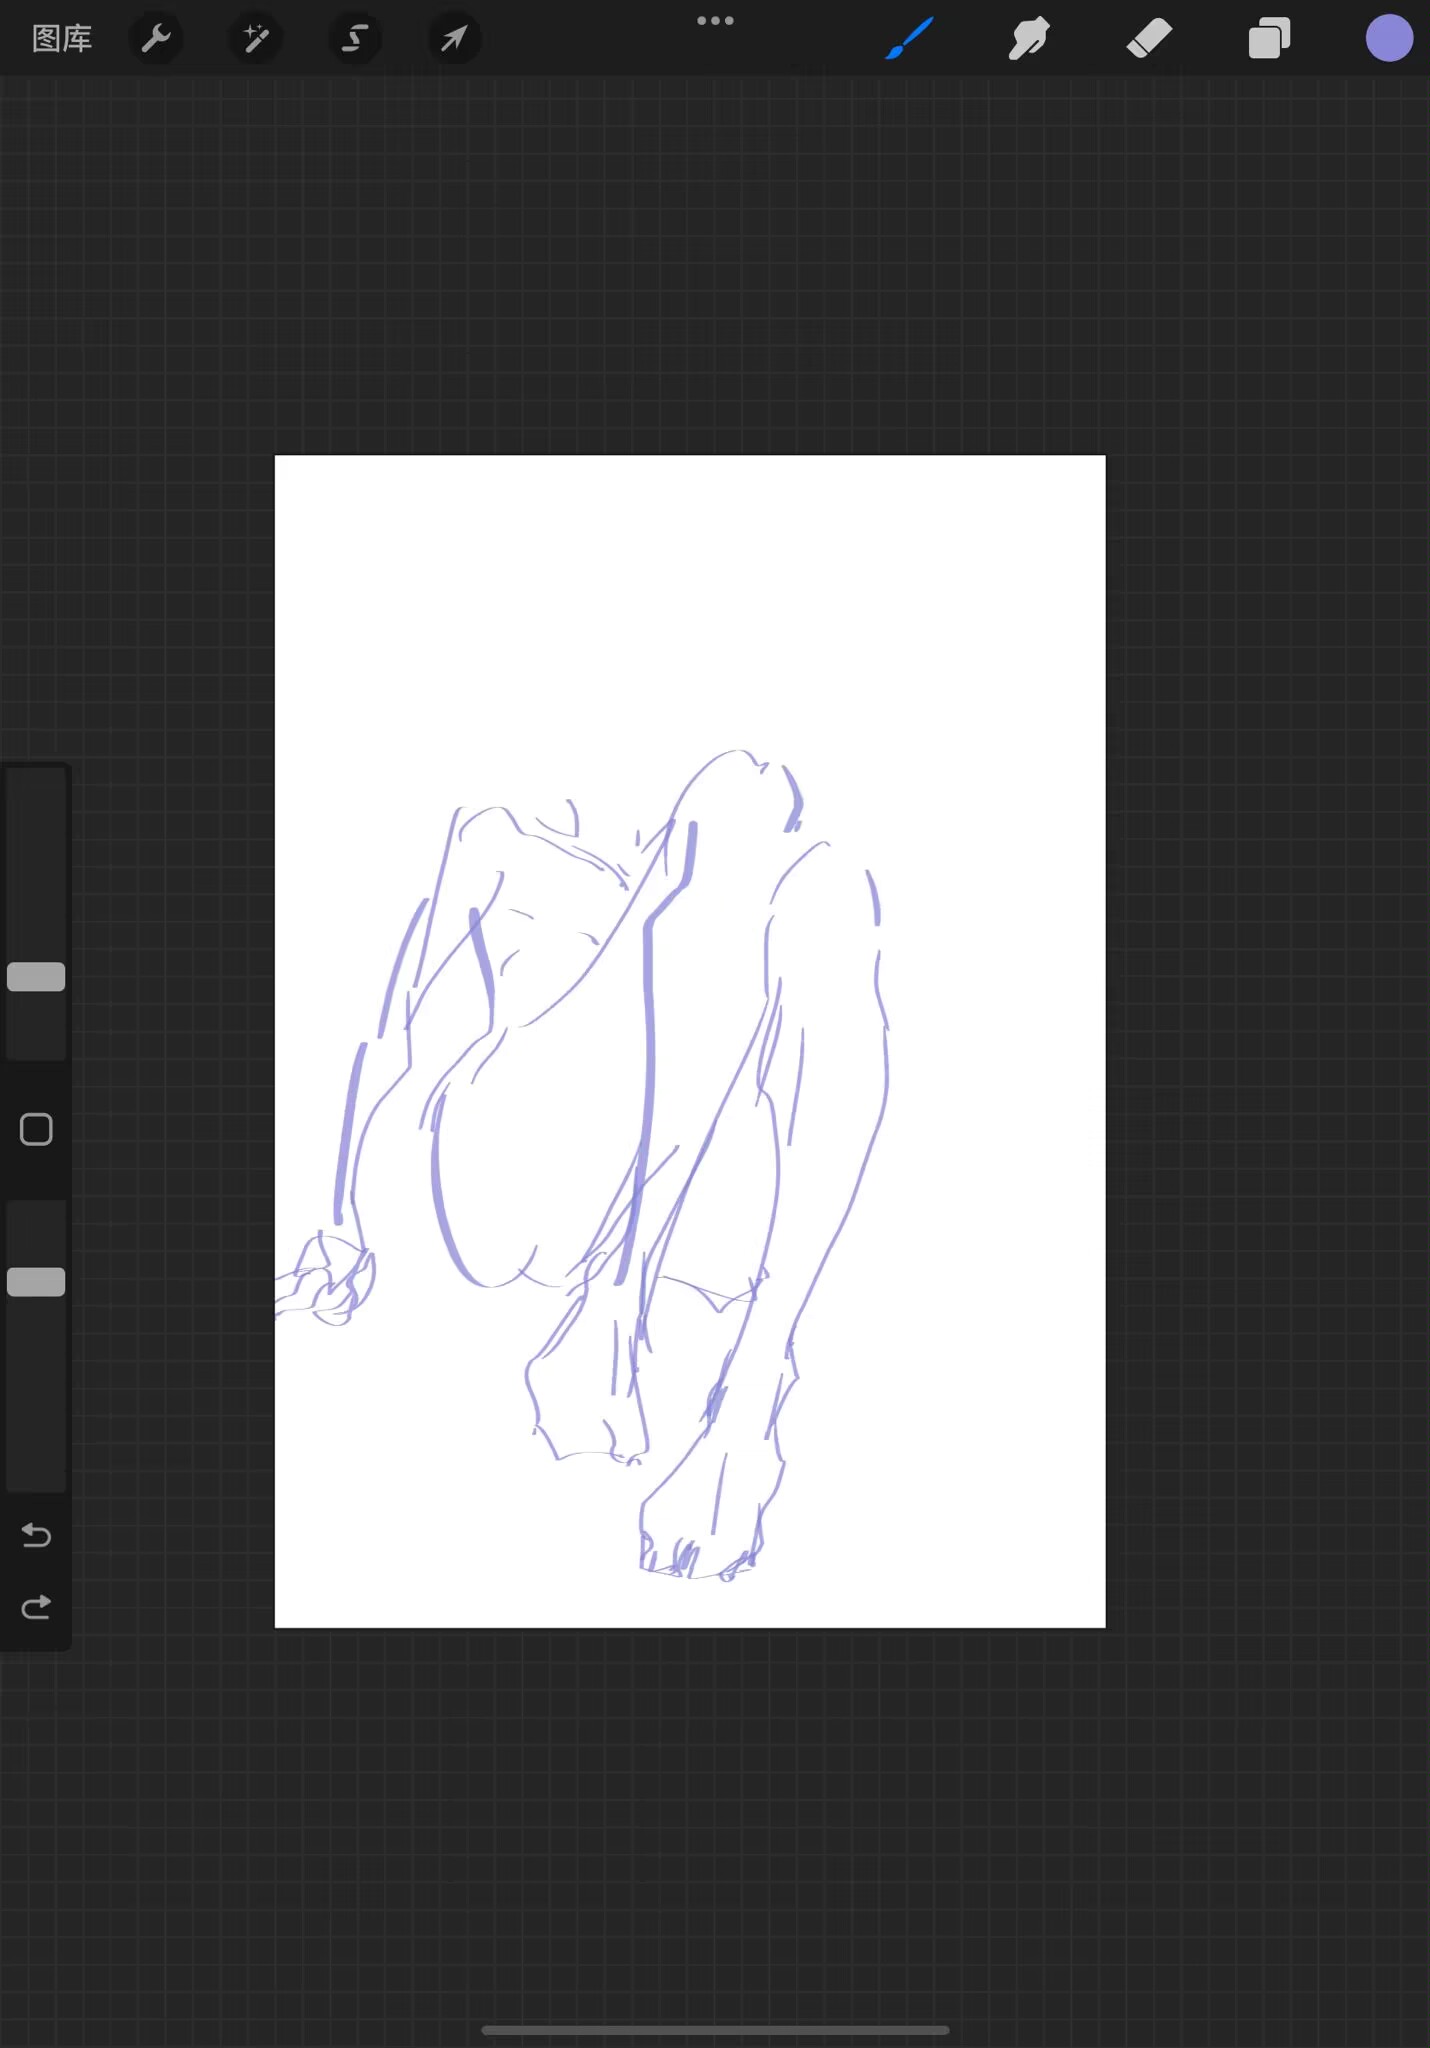Open the Adjustments magic wand menu
Viewport: 1430px width, 2048px height.
(x=255, y=39)
